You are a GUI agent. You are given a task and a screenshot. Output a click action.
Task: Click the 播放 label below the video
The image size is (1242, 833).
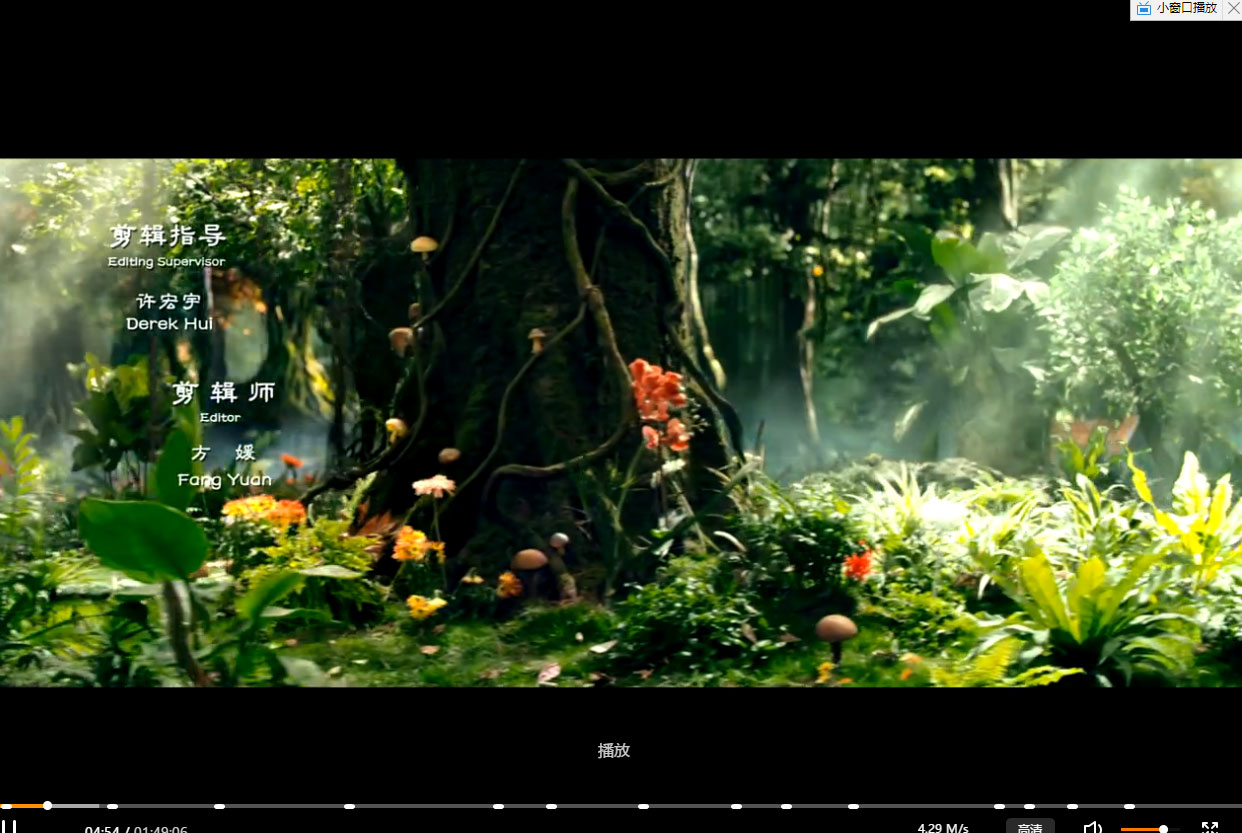tap(614, 751)
